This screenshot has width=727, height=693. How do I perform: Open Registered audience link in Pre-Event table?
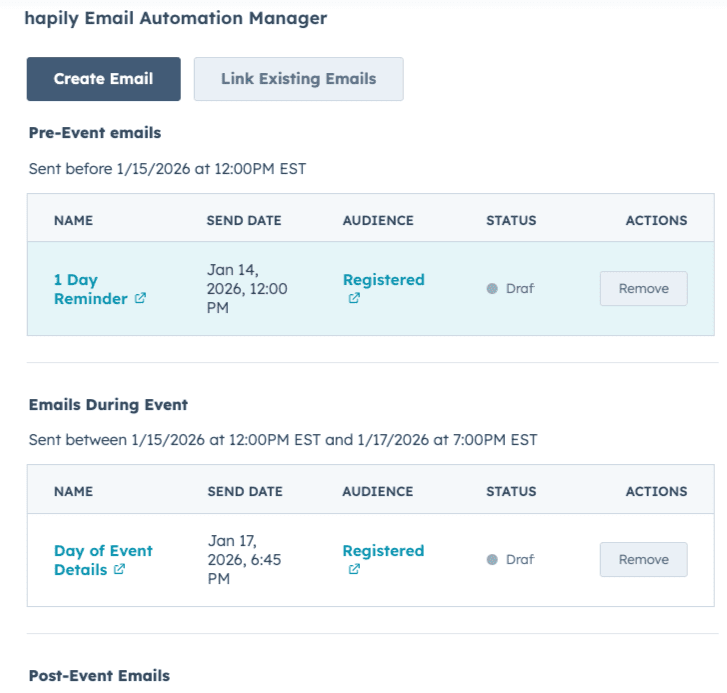[383, 280]
